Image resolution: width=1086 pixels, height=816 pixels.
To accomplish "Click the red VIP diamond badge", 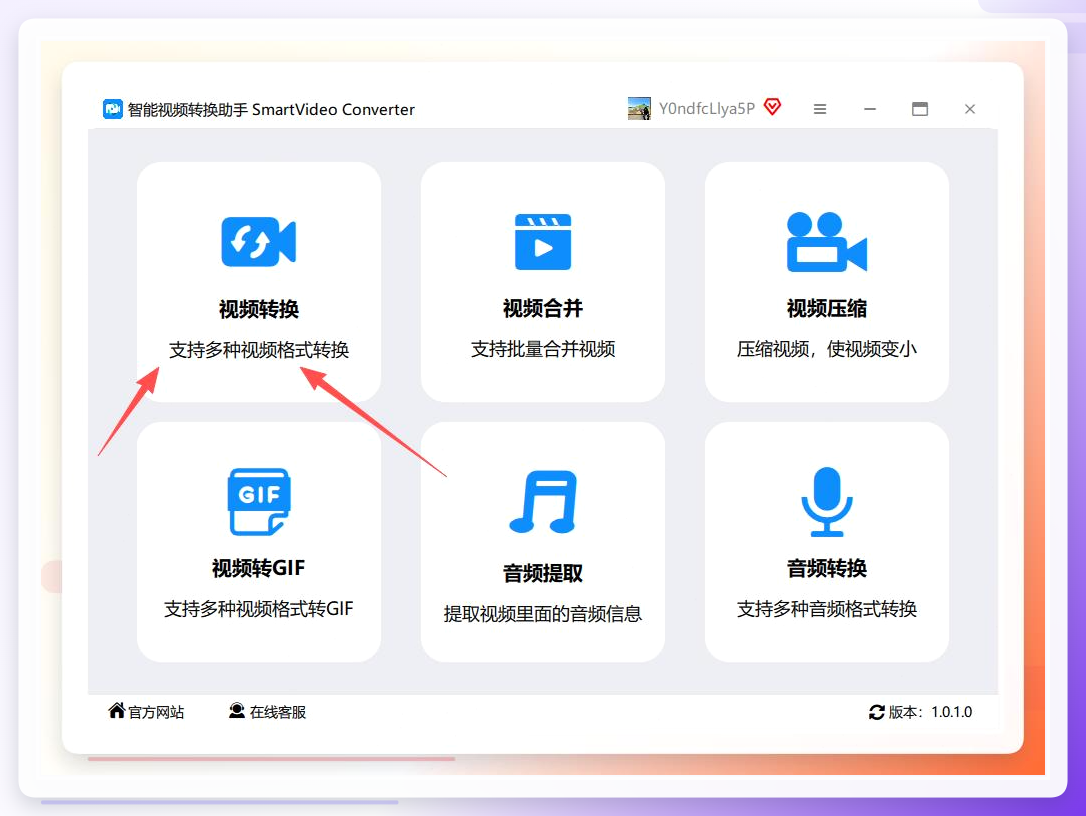I will point(772,107).
